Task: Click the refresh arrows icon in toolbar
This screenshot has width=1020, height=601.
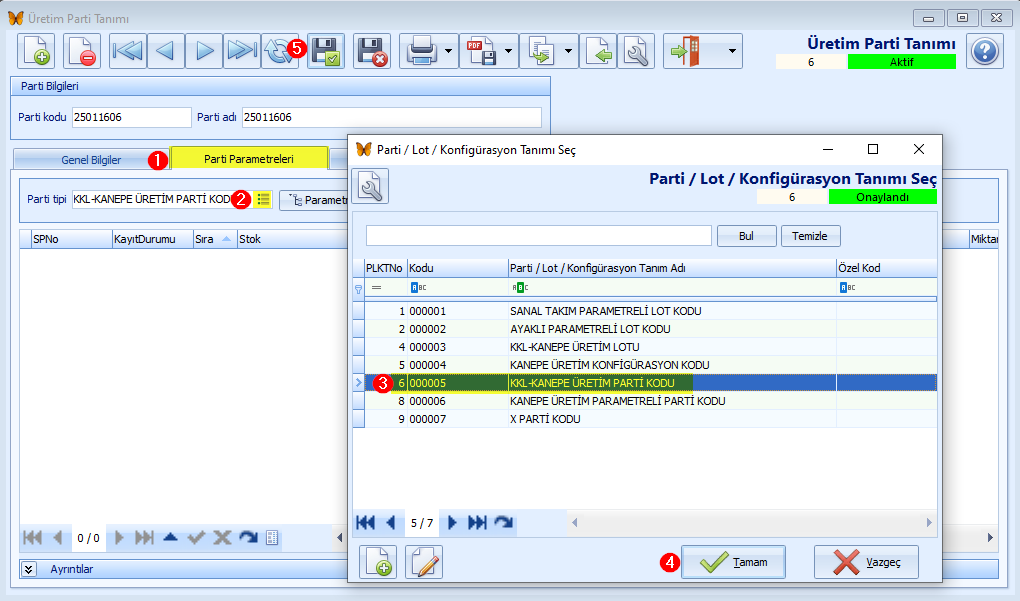Action: [279, 51]
